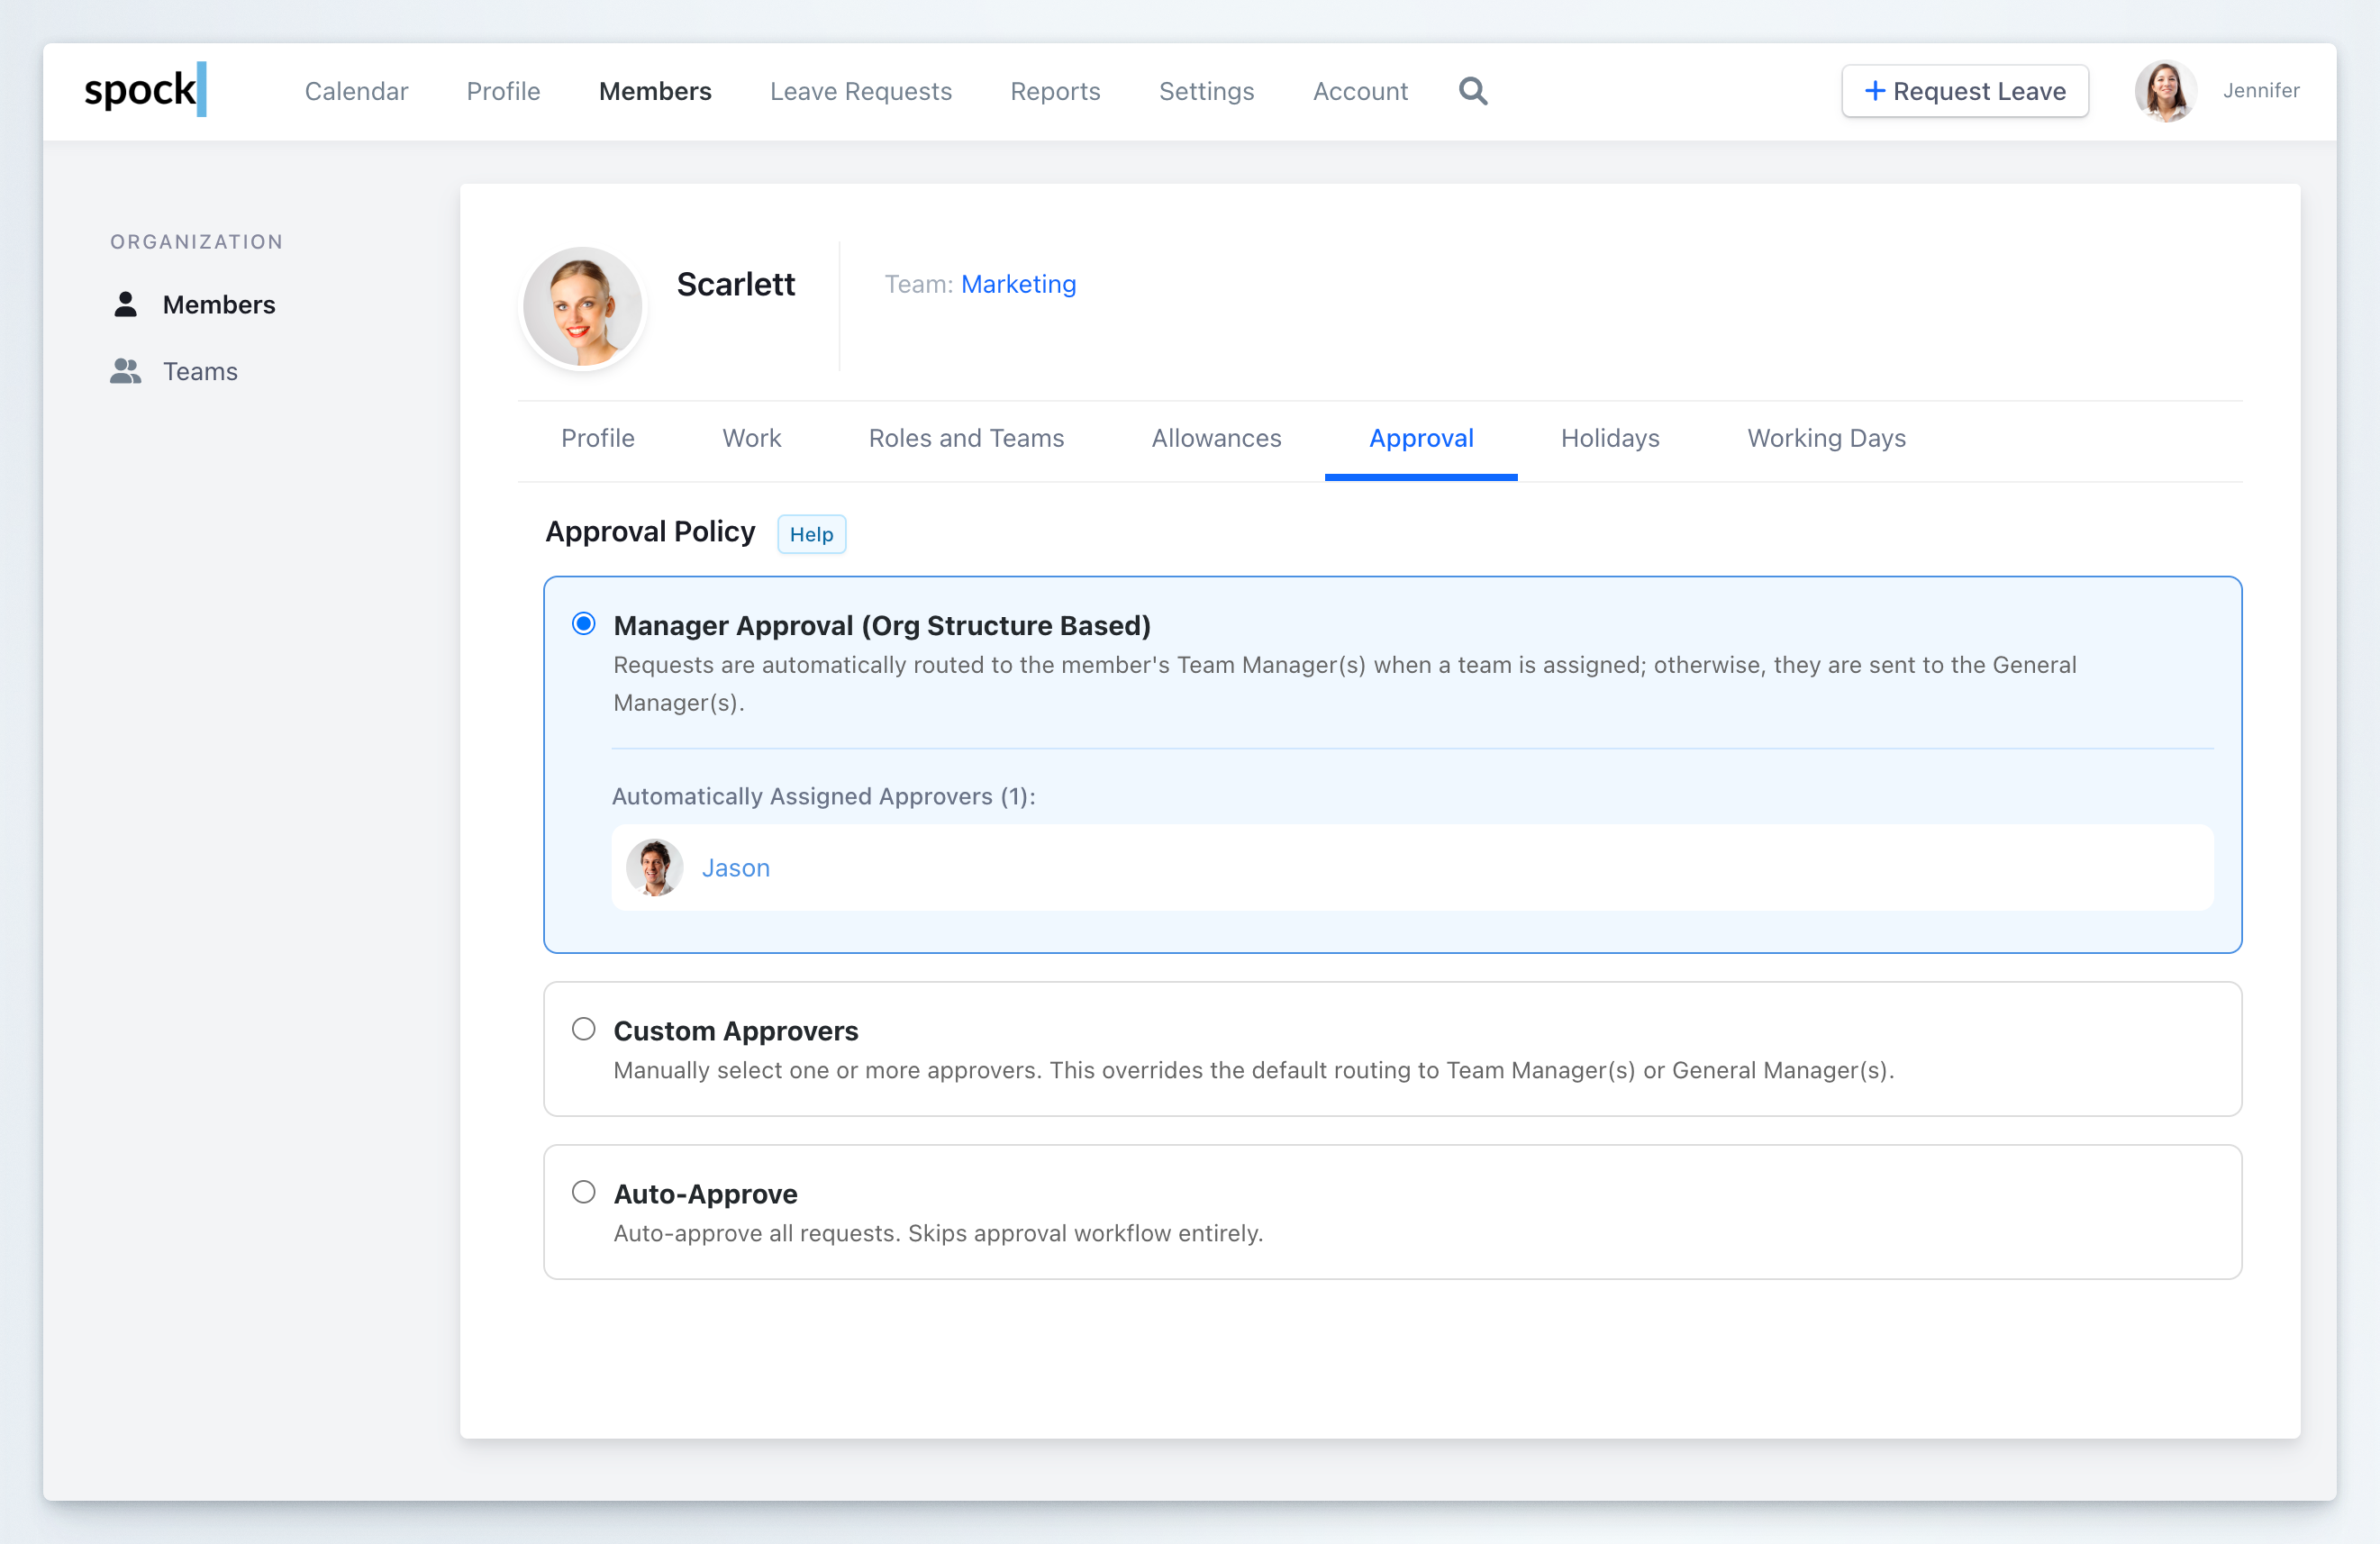The image size is (2380, 1544).
Task: Click Jason's avatar under assigned approvers
Action: (654, 868)
